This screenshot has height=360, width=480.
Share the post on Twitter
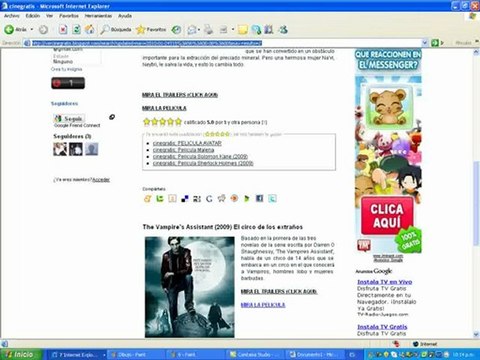[x=272, y=199]
